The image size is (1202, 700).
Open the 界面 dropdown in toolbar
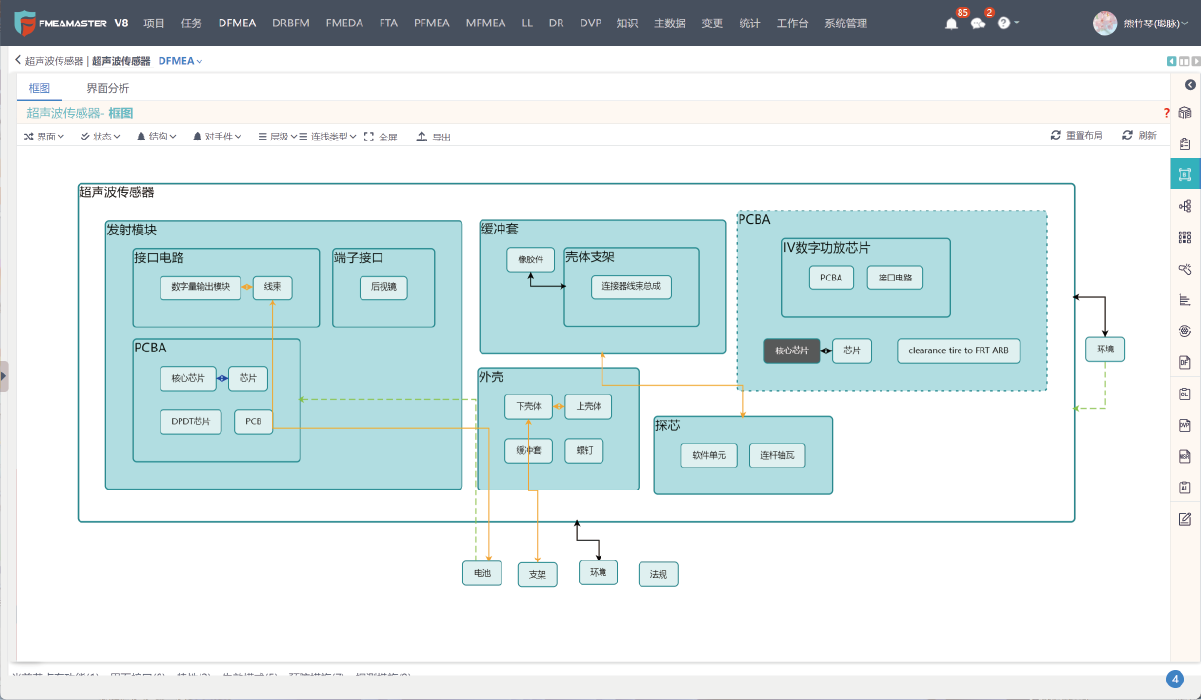44,136
